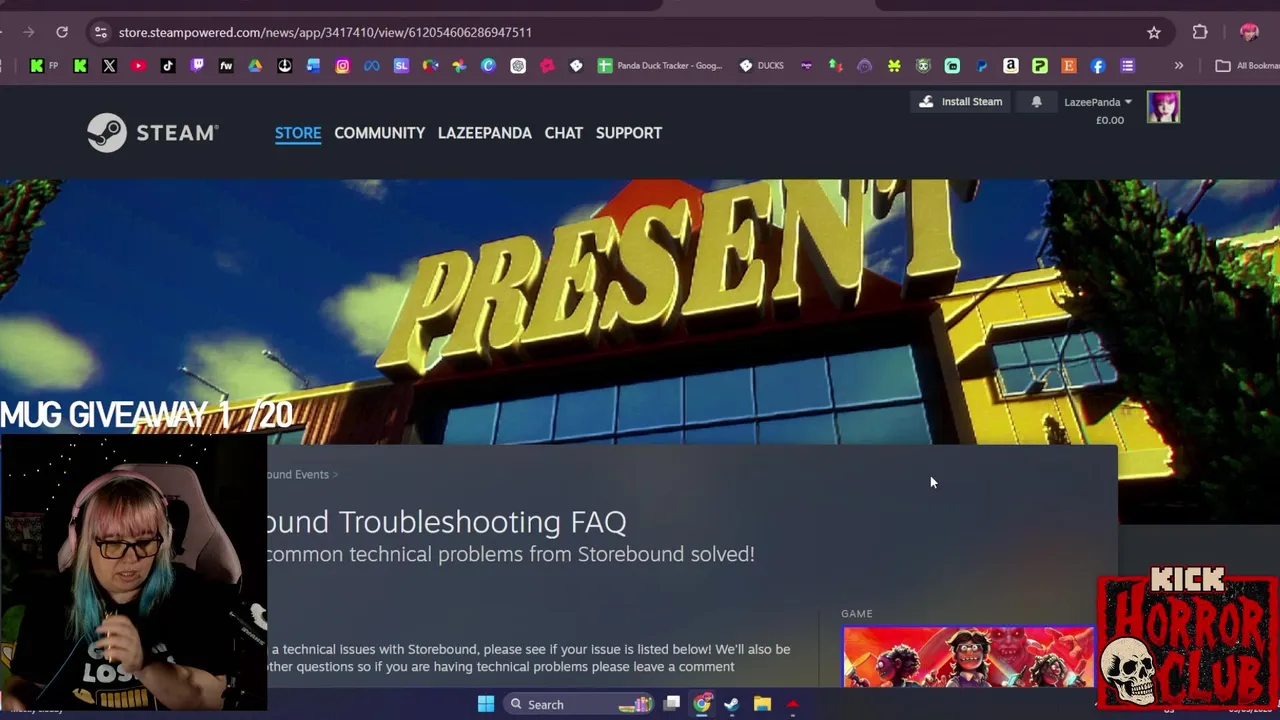Open the PayPal bookmark icon

[x=982, y=66]
